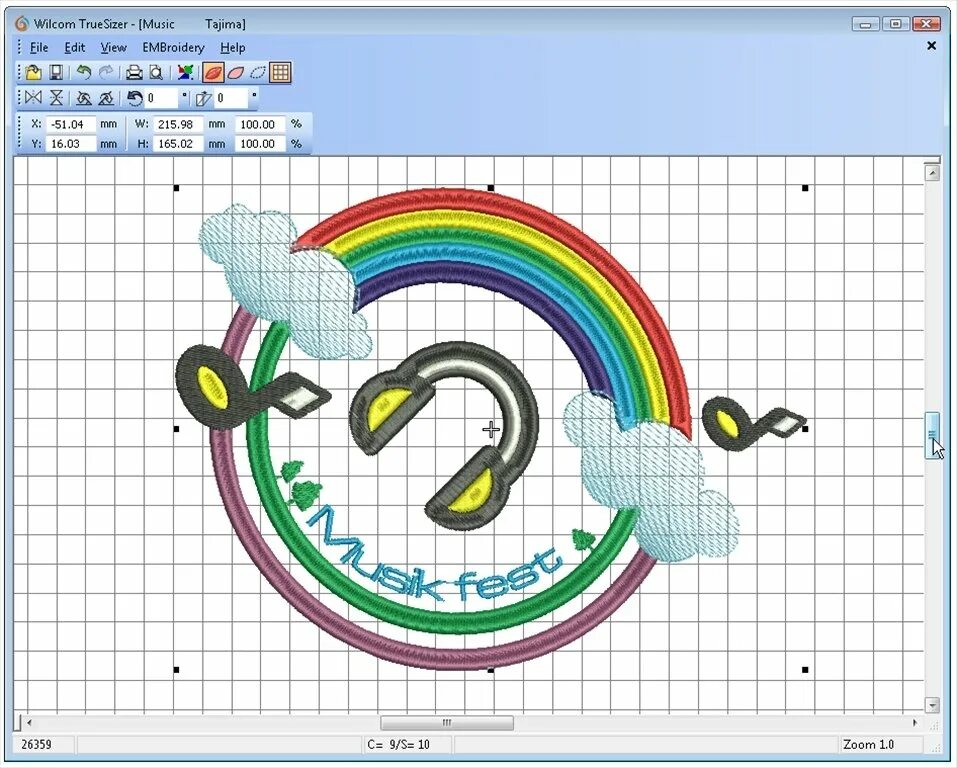Click the horizontal scrollbar right arrow

[915, 723]
